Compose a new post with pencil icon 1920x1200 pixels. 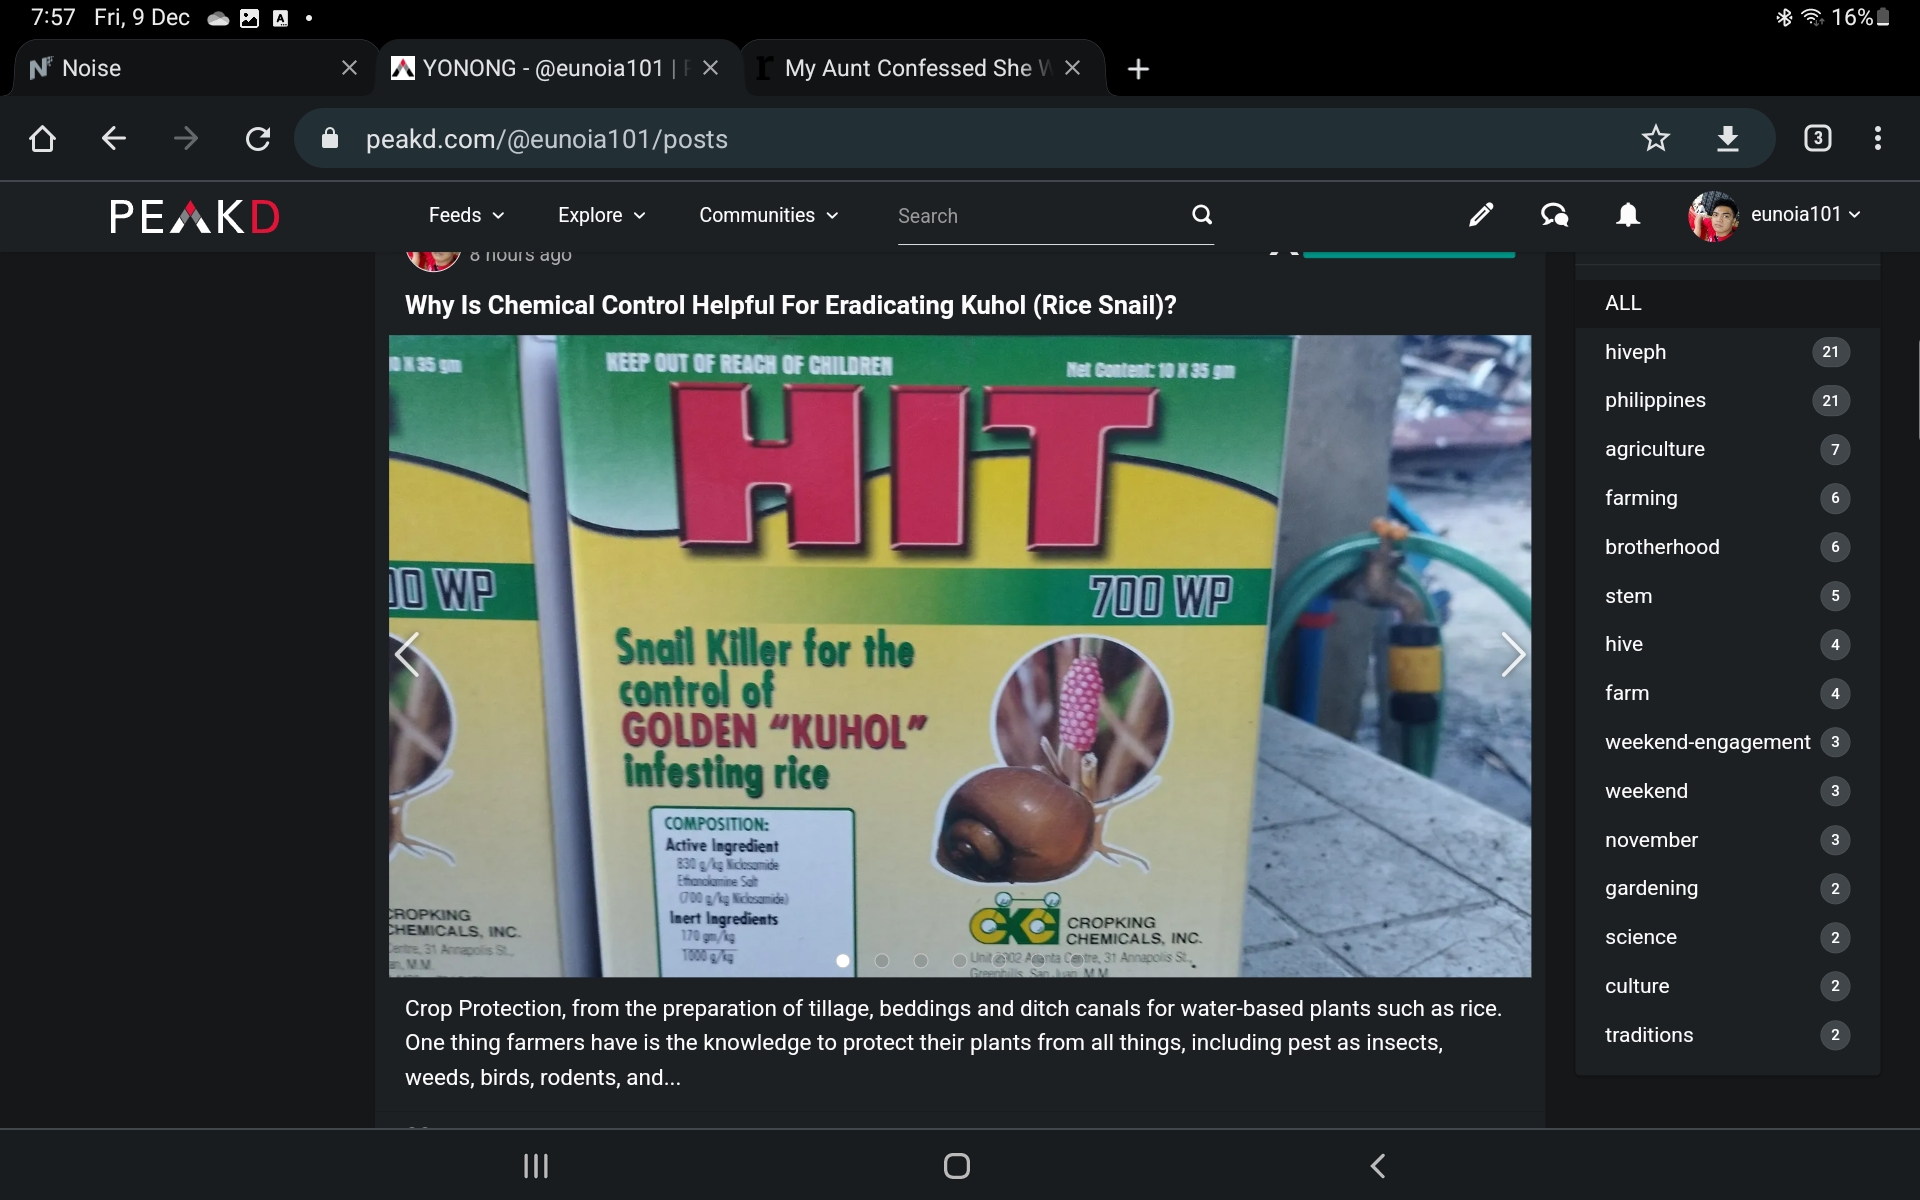(x=1481, y=215)
